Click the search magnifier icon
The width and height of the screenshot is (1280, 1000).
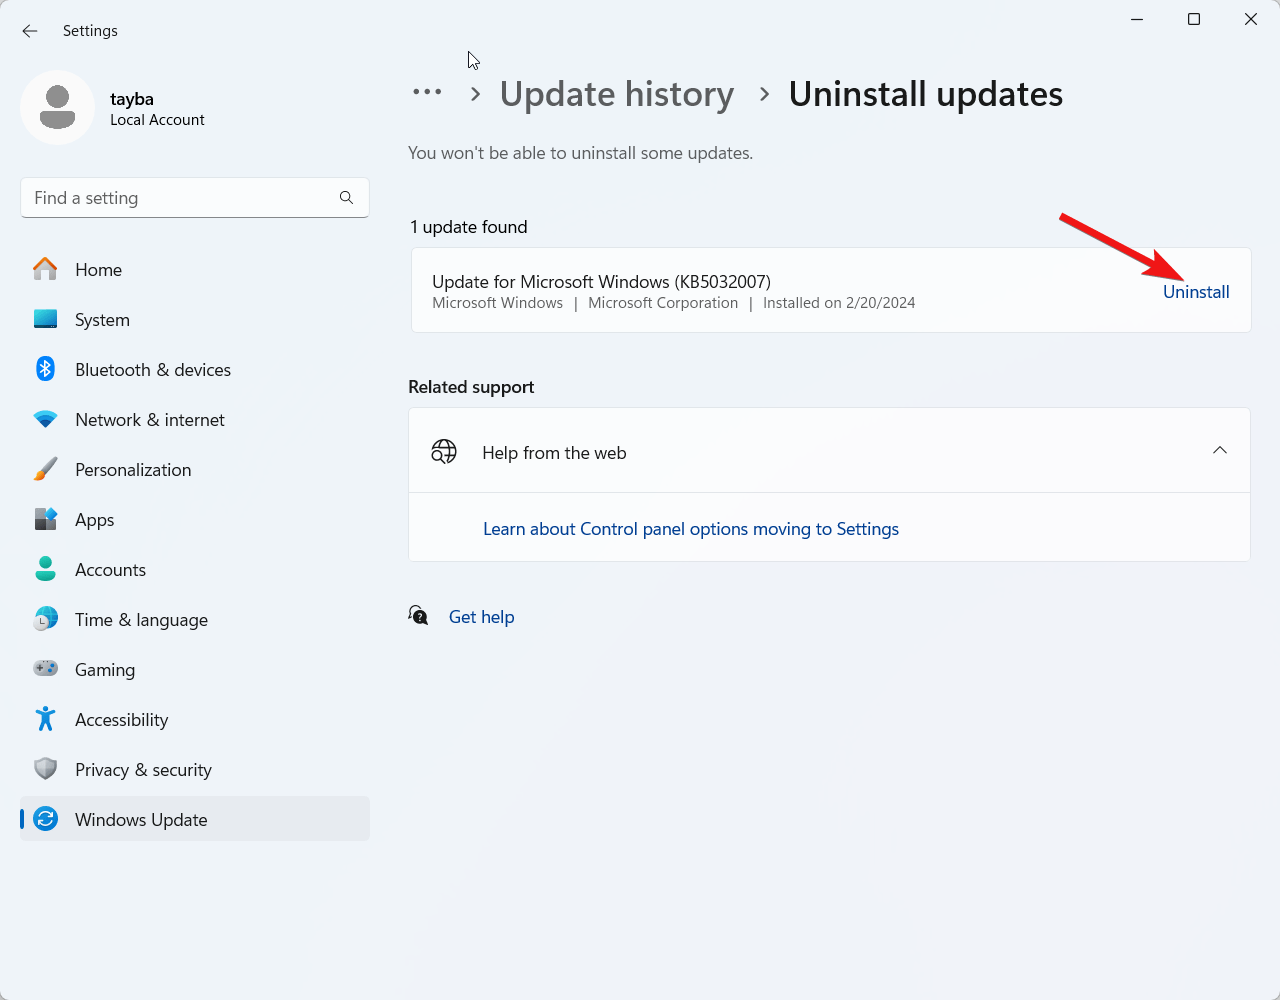click(346, 198)
